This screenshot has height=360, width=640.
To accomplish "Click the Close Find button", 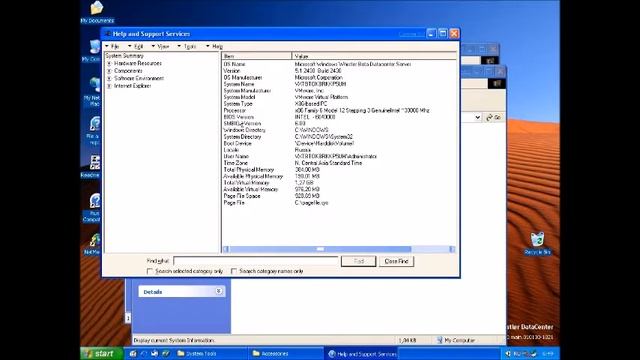I will click(396, 261).
